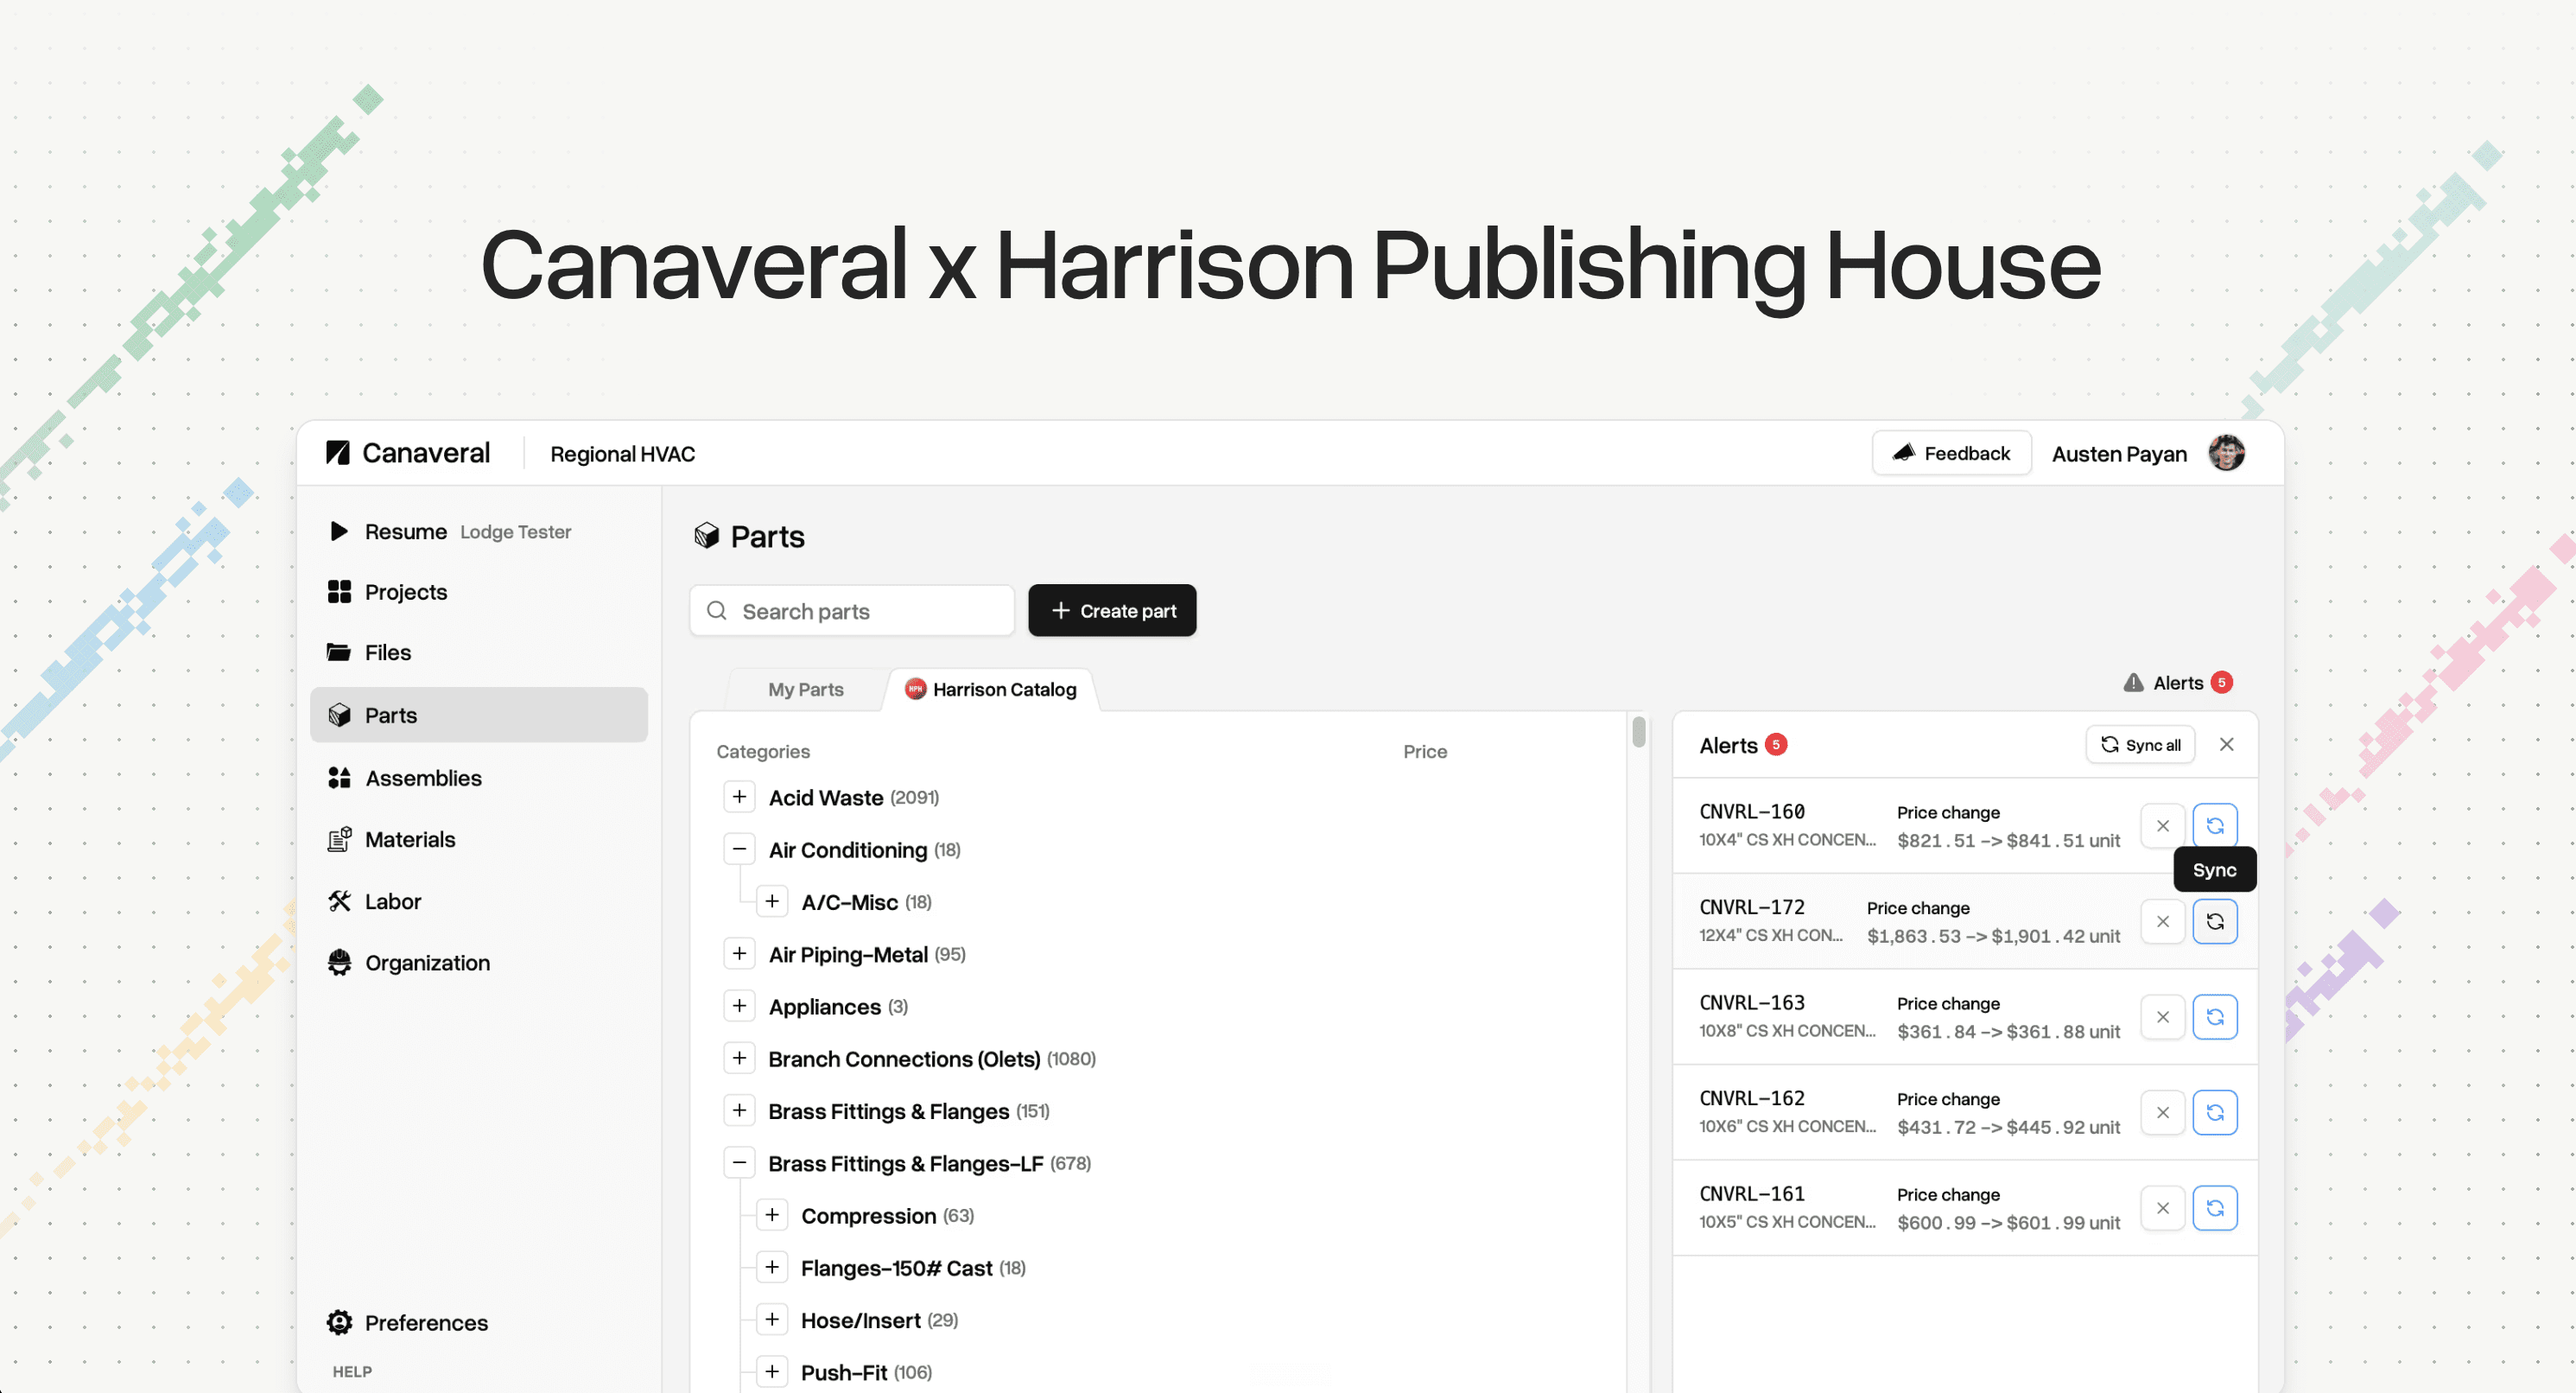Expand the A/C-Misc subcategory
Screen dimensions: 2576x1393
click(x=772, y=902)
